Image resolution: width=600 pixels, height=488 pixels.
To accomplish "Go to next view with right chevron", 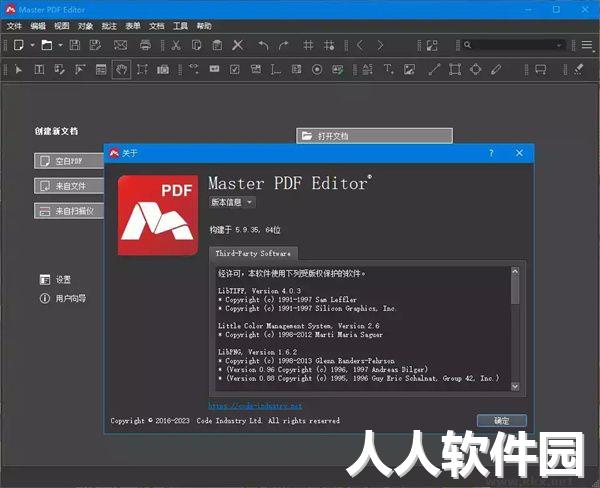I will [380, 45].
